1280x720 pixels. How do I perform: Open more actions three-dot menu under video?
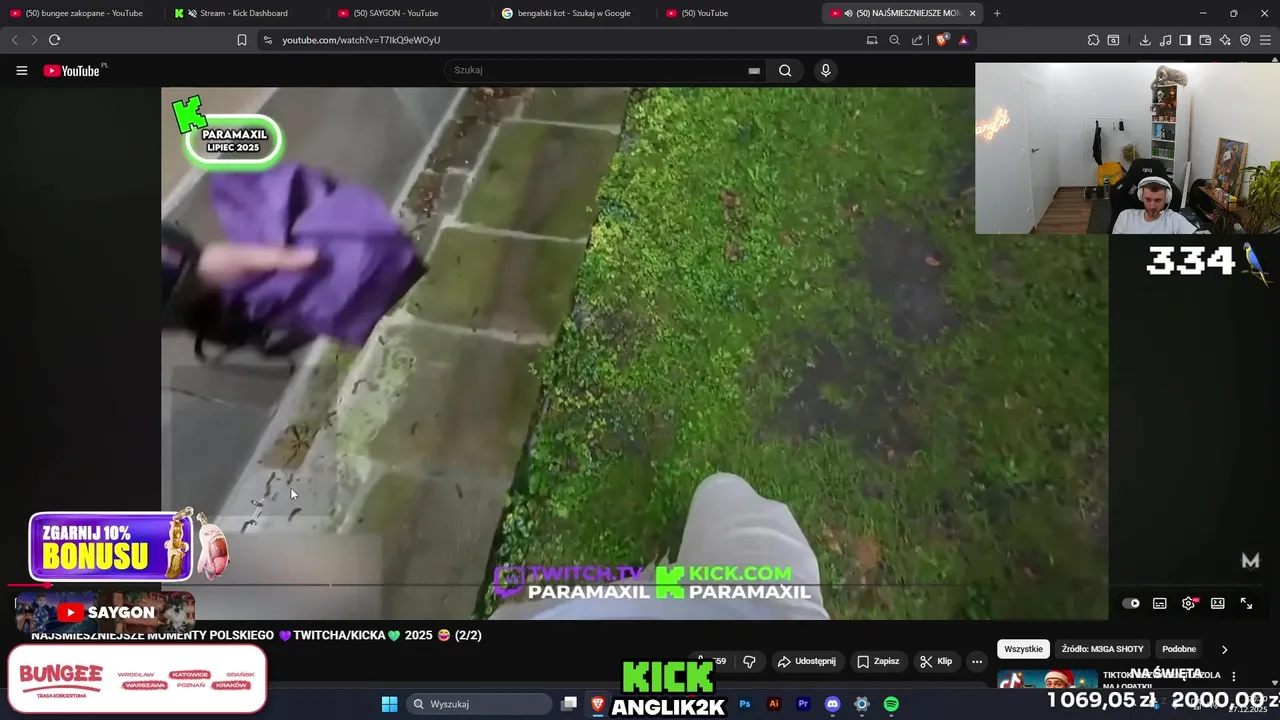tap(977, 661)
